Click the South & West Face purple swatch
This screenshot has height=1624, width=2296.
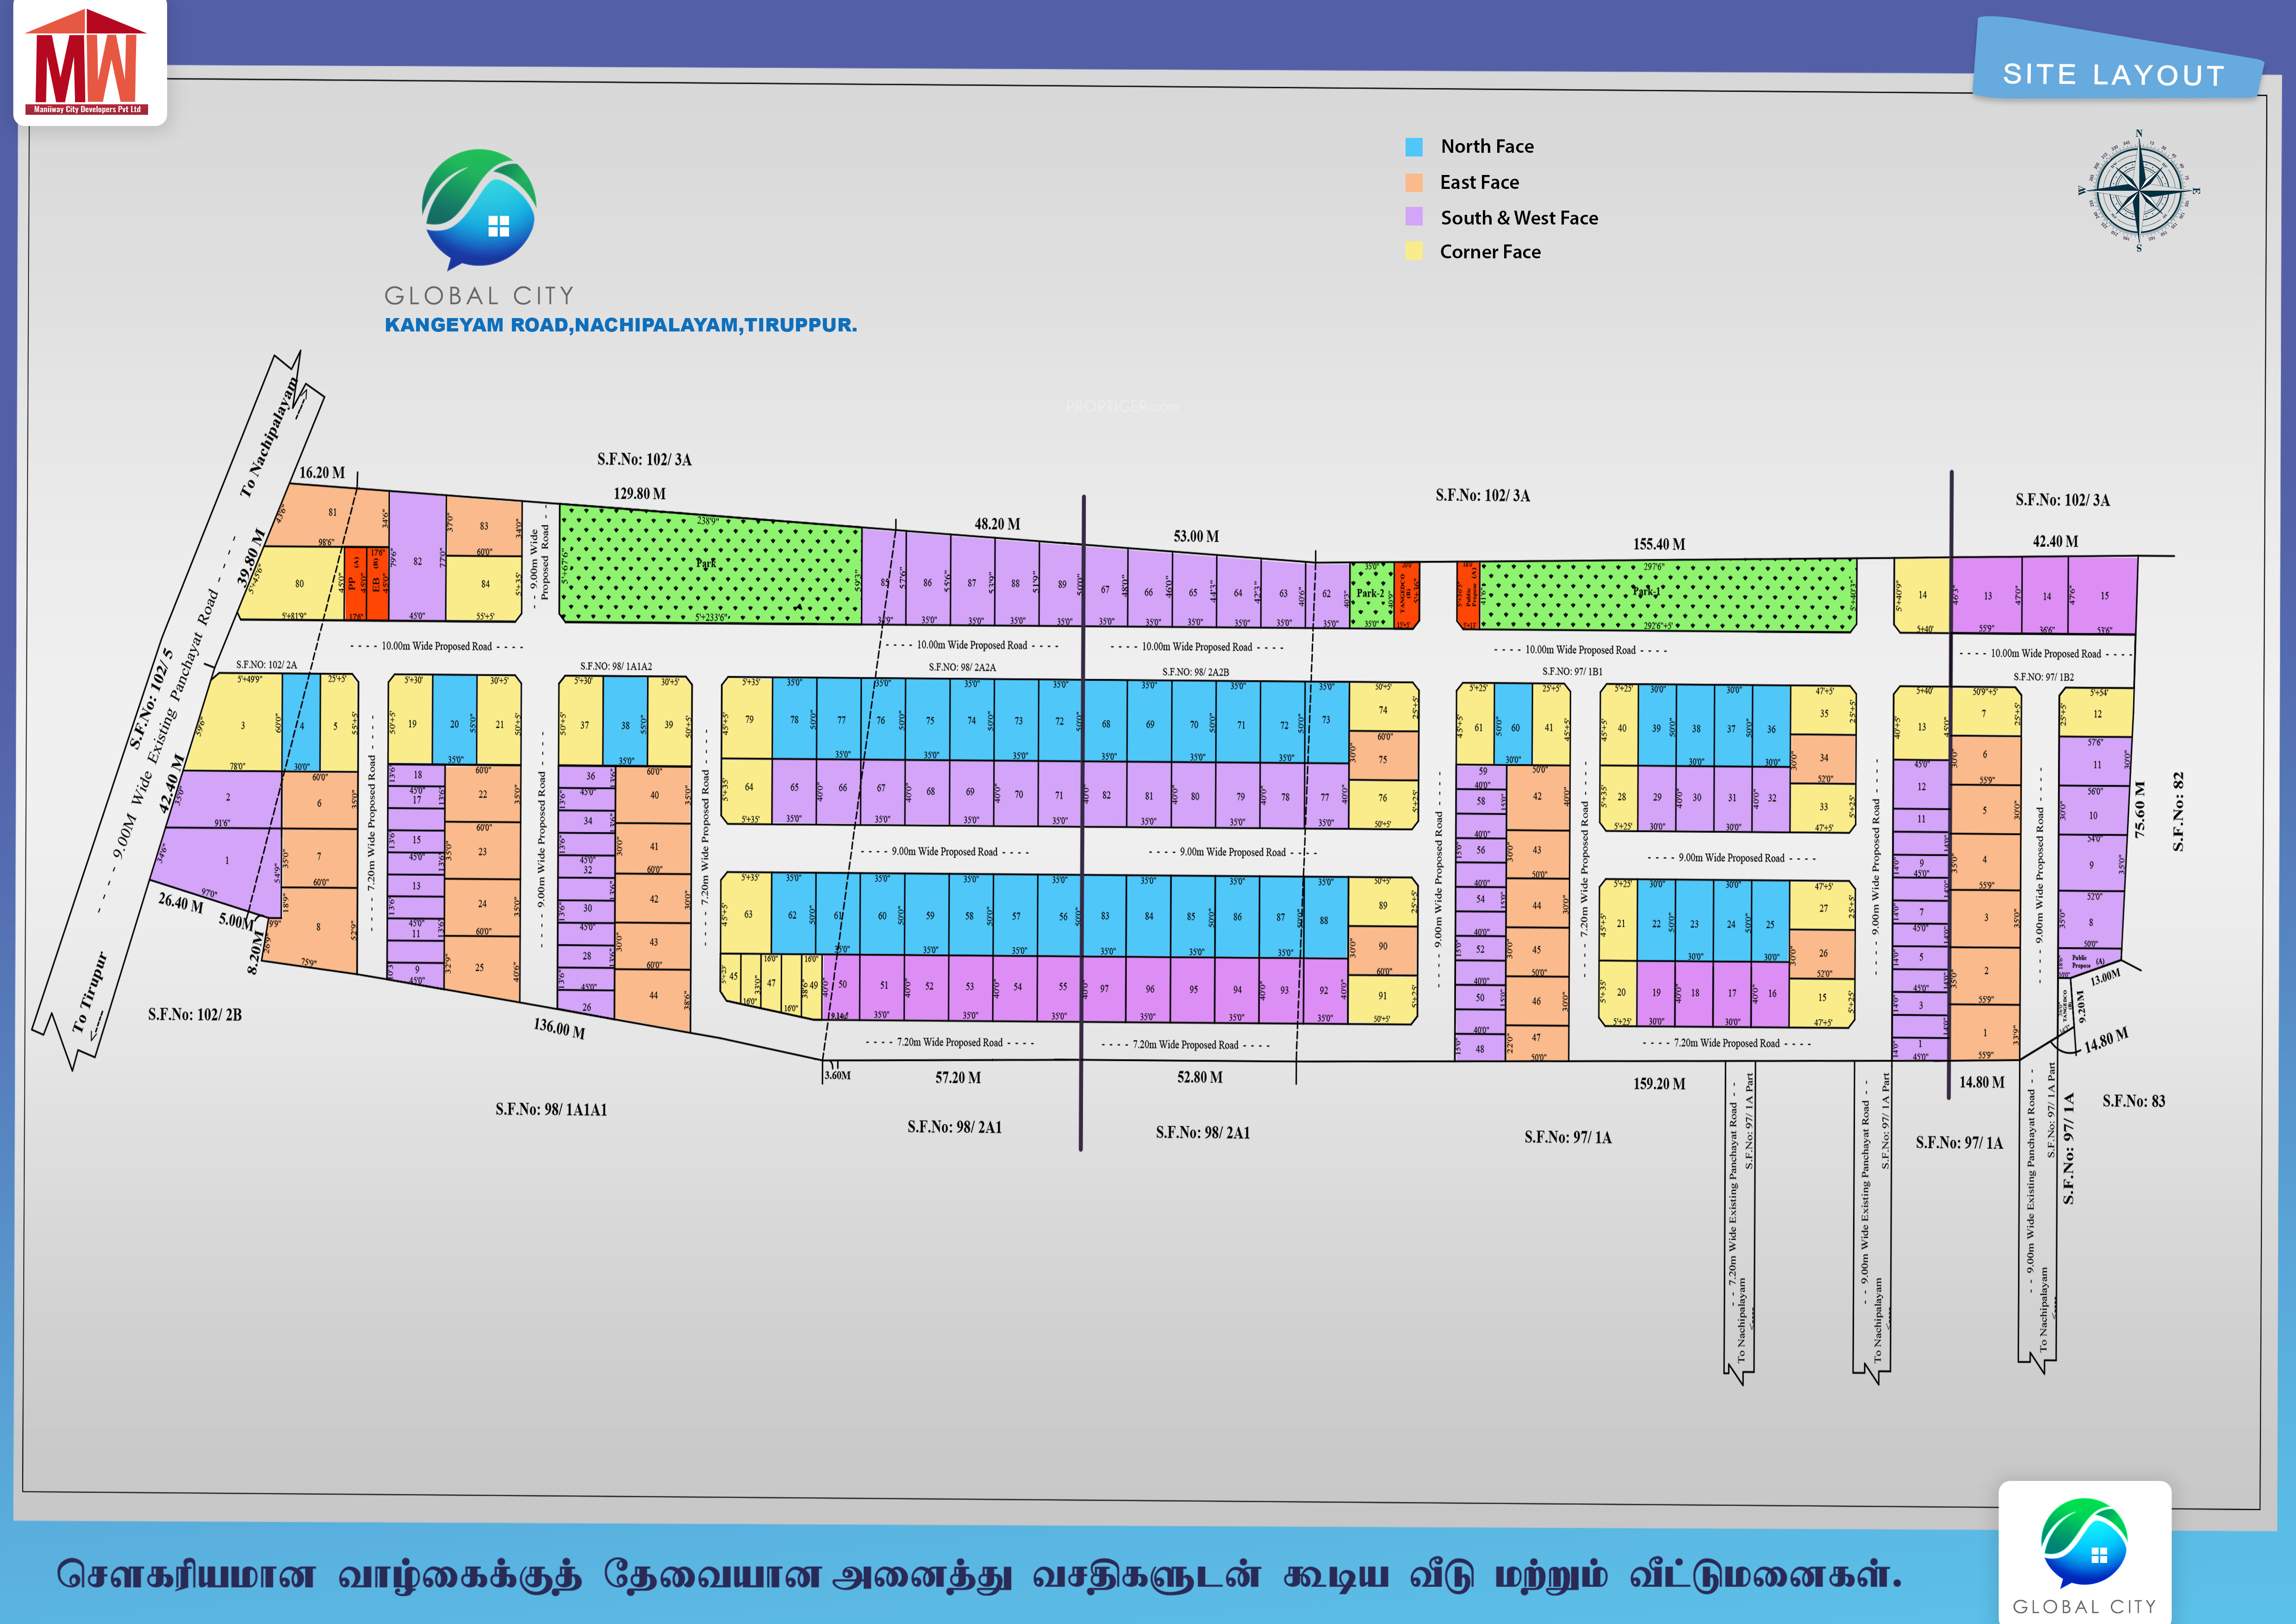(x=1414, y=217)
